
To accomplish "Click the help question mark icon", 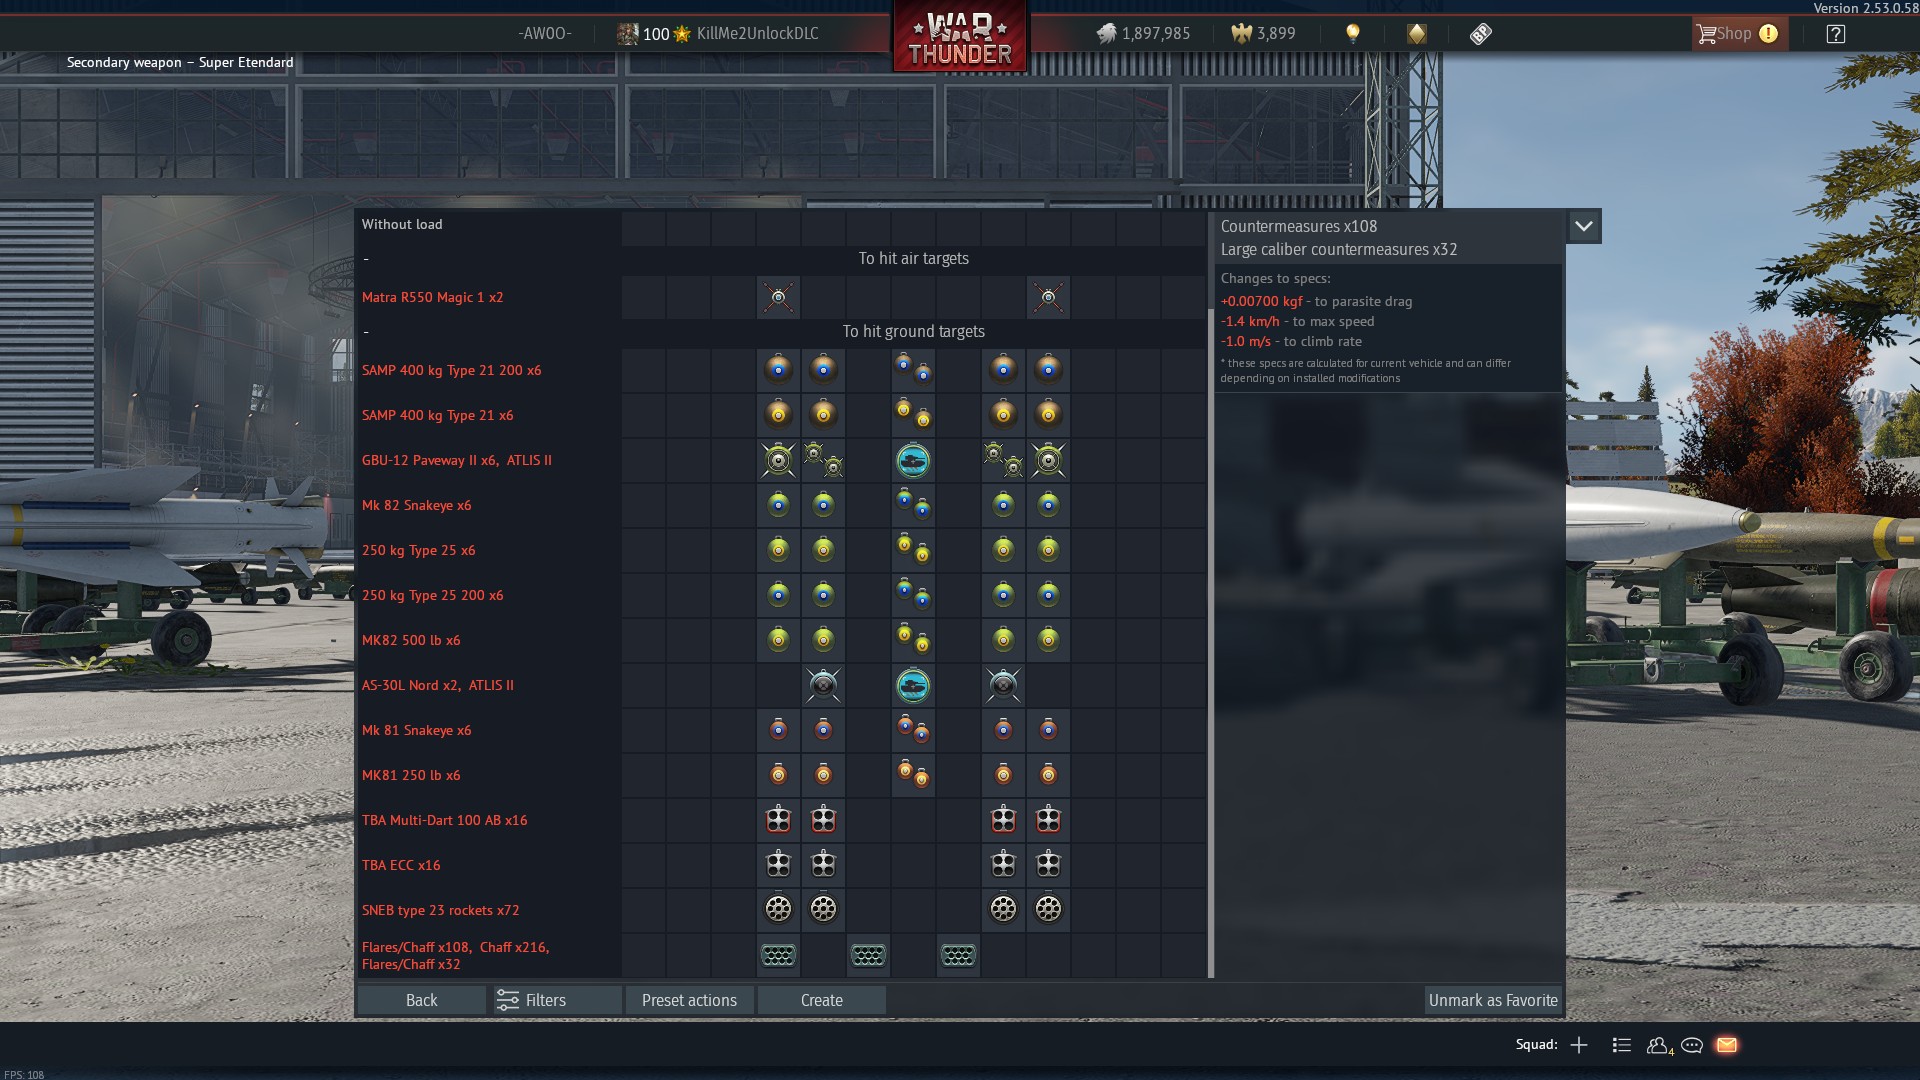I will (x=1835, y=34).
